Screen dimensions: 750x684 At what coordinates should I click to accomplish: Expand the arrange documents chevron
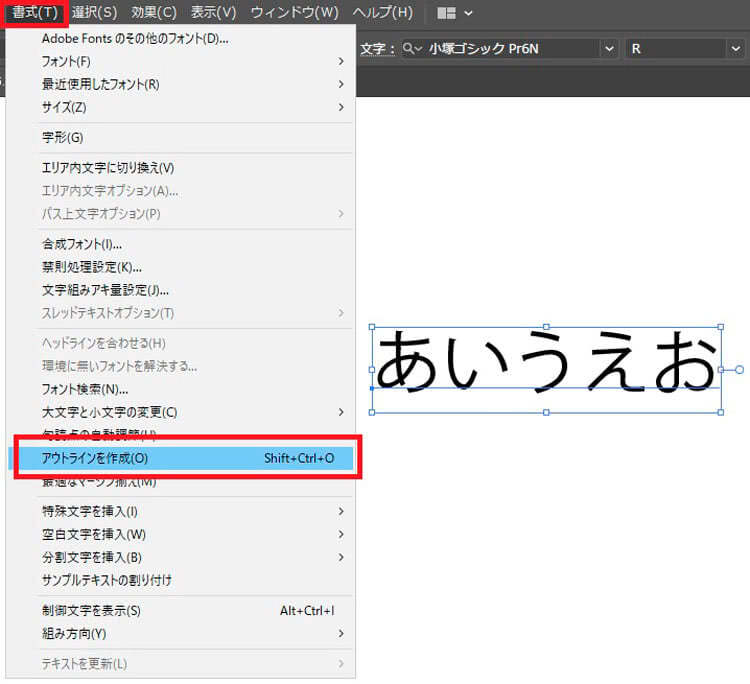point(468,13)
